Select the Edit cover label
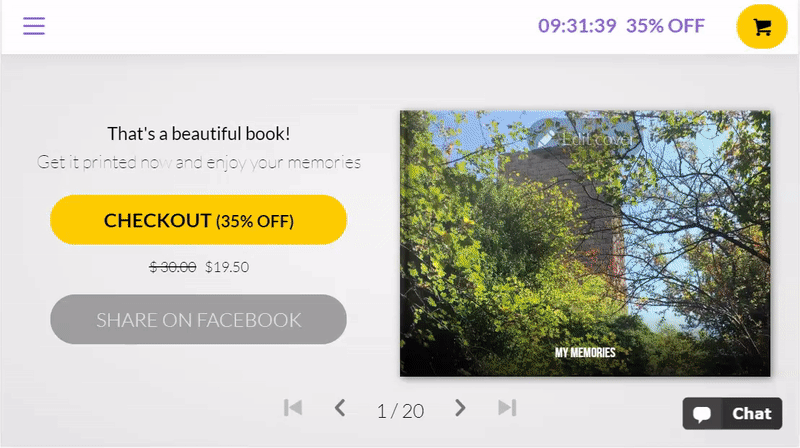The width and height of the screenshot is (800, 448). coord(597,139)
